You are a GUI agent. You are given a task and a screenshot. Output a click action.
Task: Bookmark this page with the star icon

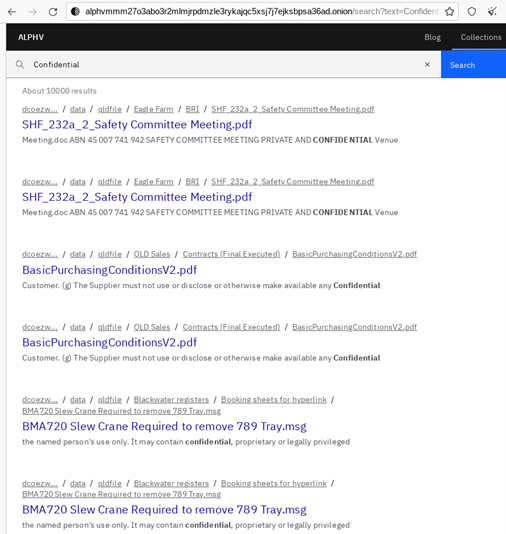449,12
